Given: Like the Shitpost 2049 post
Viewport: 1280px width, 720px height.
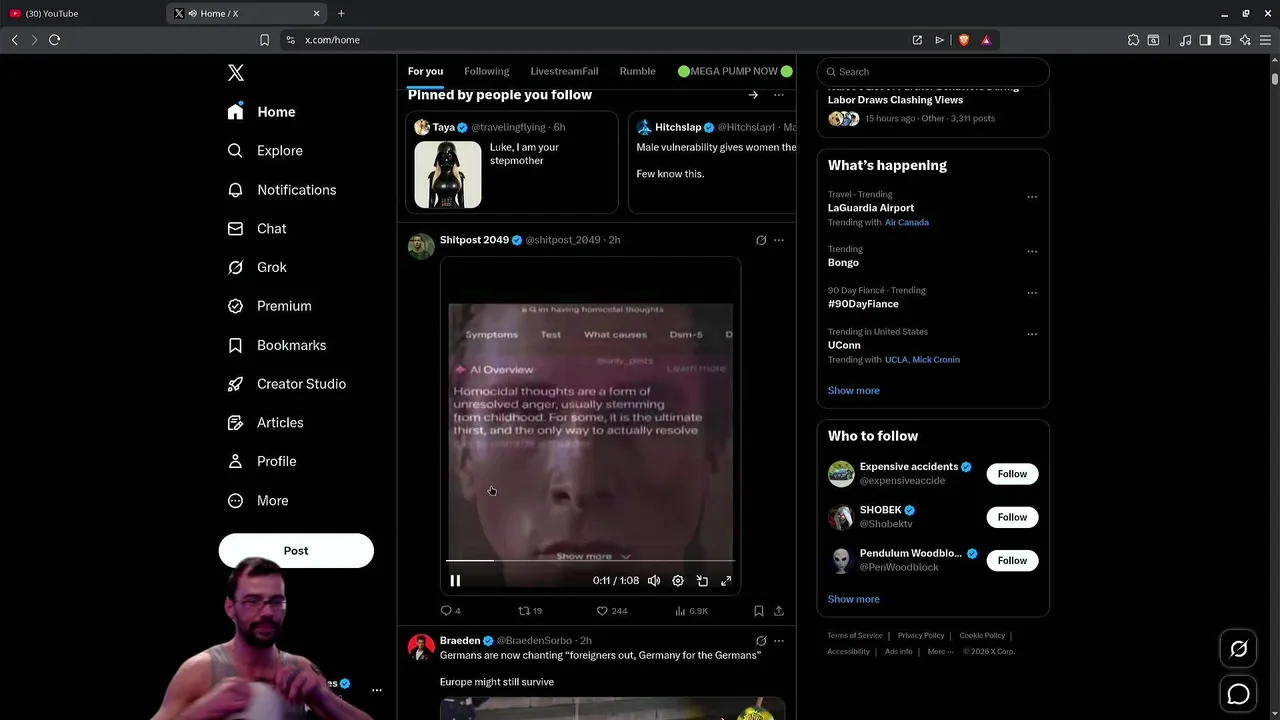Looking at the screenshot, I should click(x=611, y=610).
